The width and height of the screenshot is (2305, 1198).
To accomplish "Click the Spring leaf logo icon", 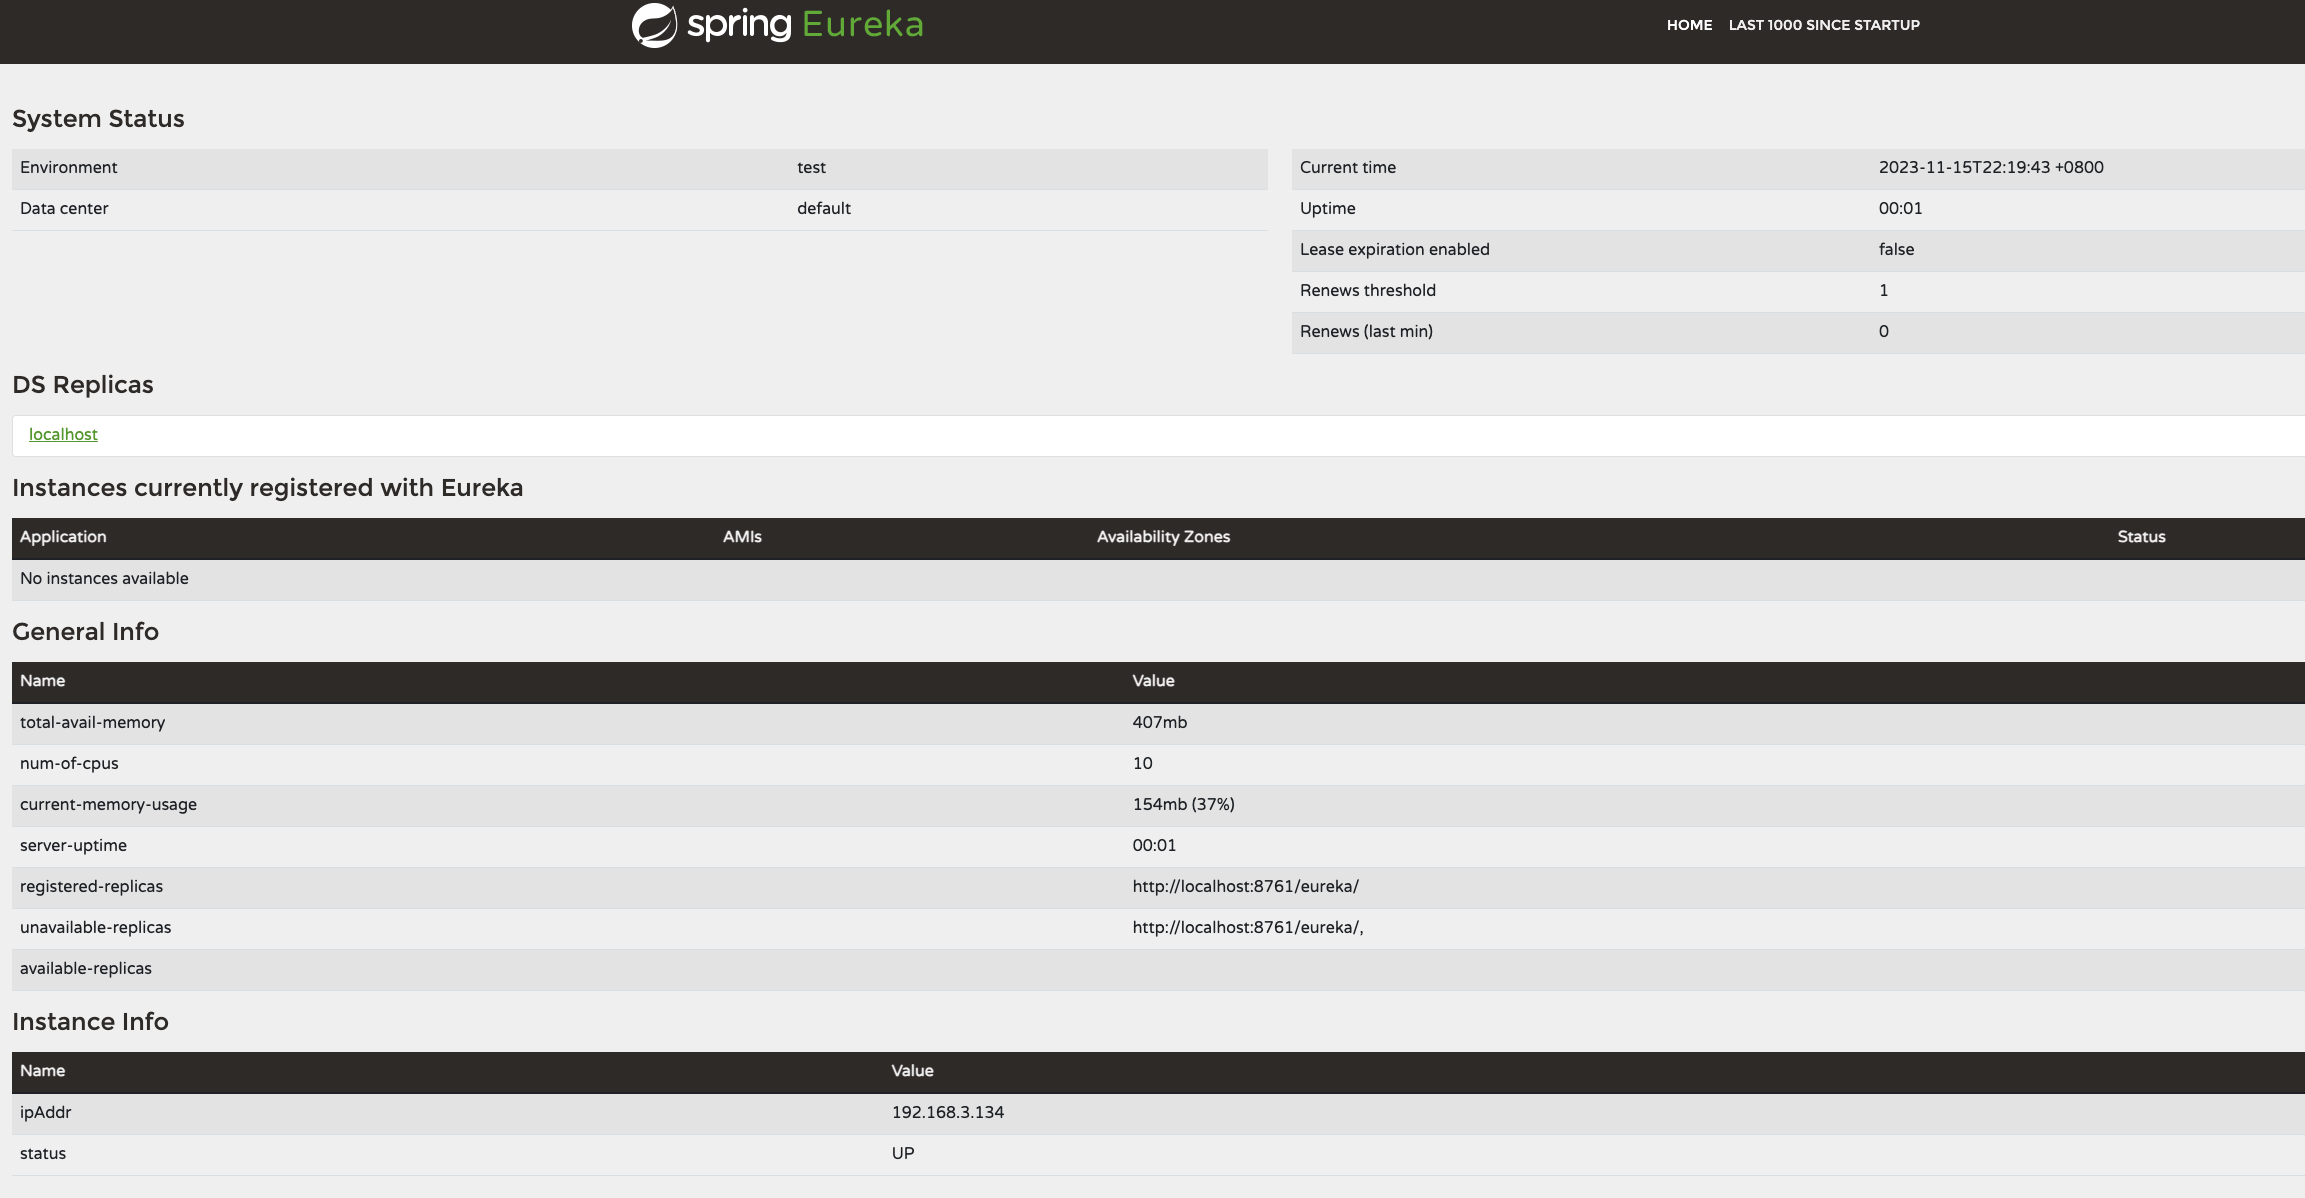I will click(x=654, y=25).
